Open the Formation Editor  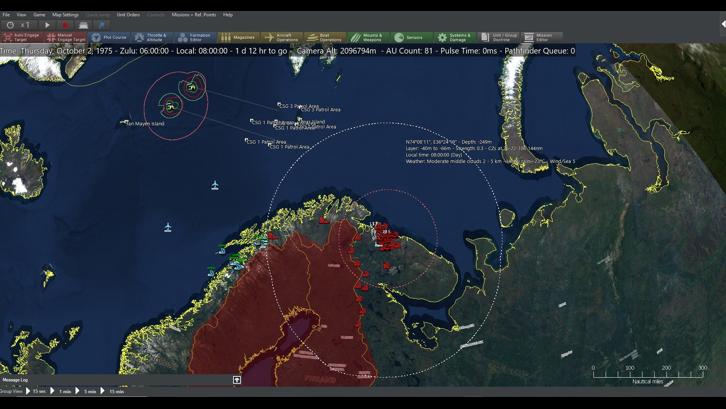point(195,38)
